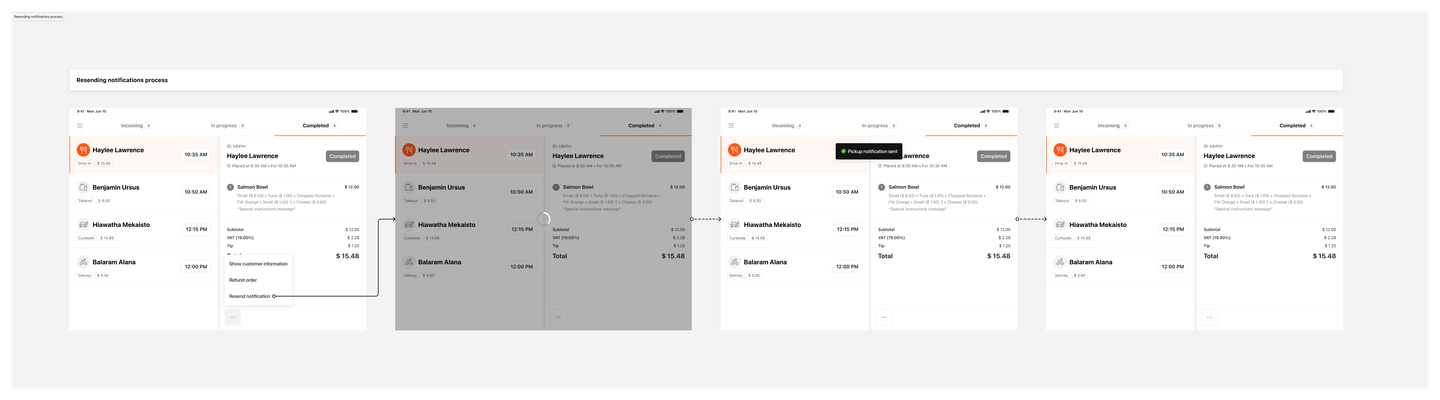Select Completed tab on context-menu screen
Screen dimensions: 1440x400
click(x=320, y=126)
